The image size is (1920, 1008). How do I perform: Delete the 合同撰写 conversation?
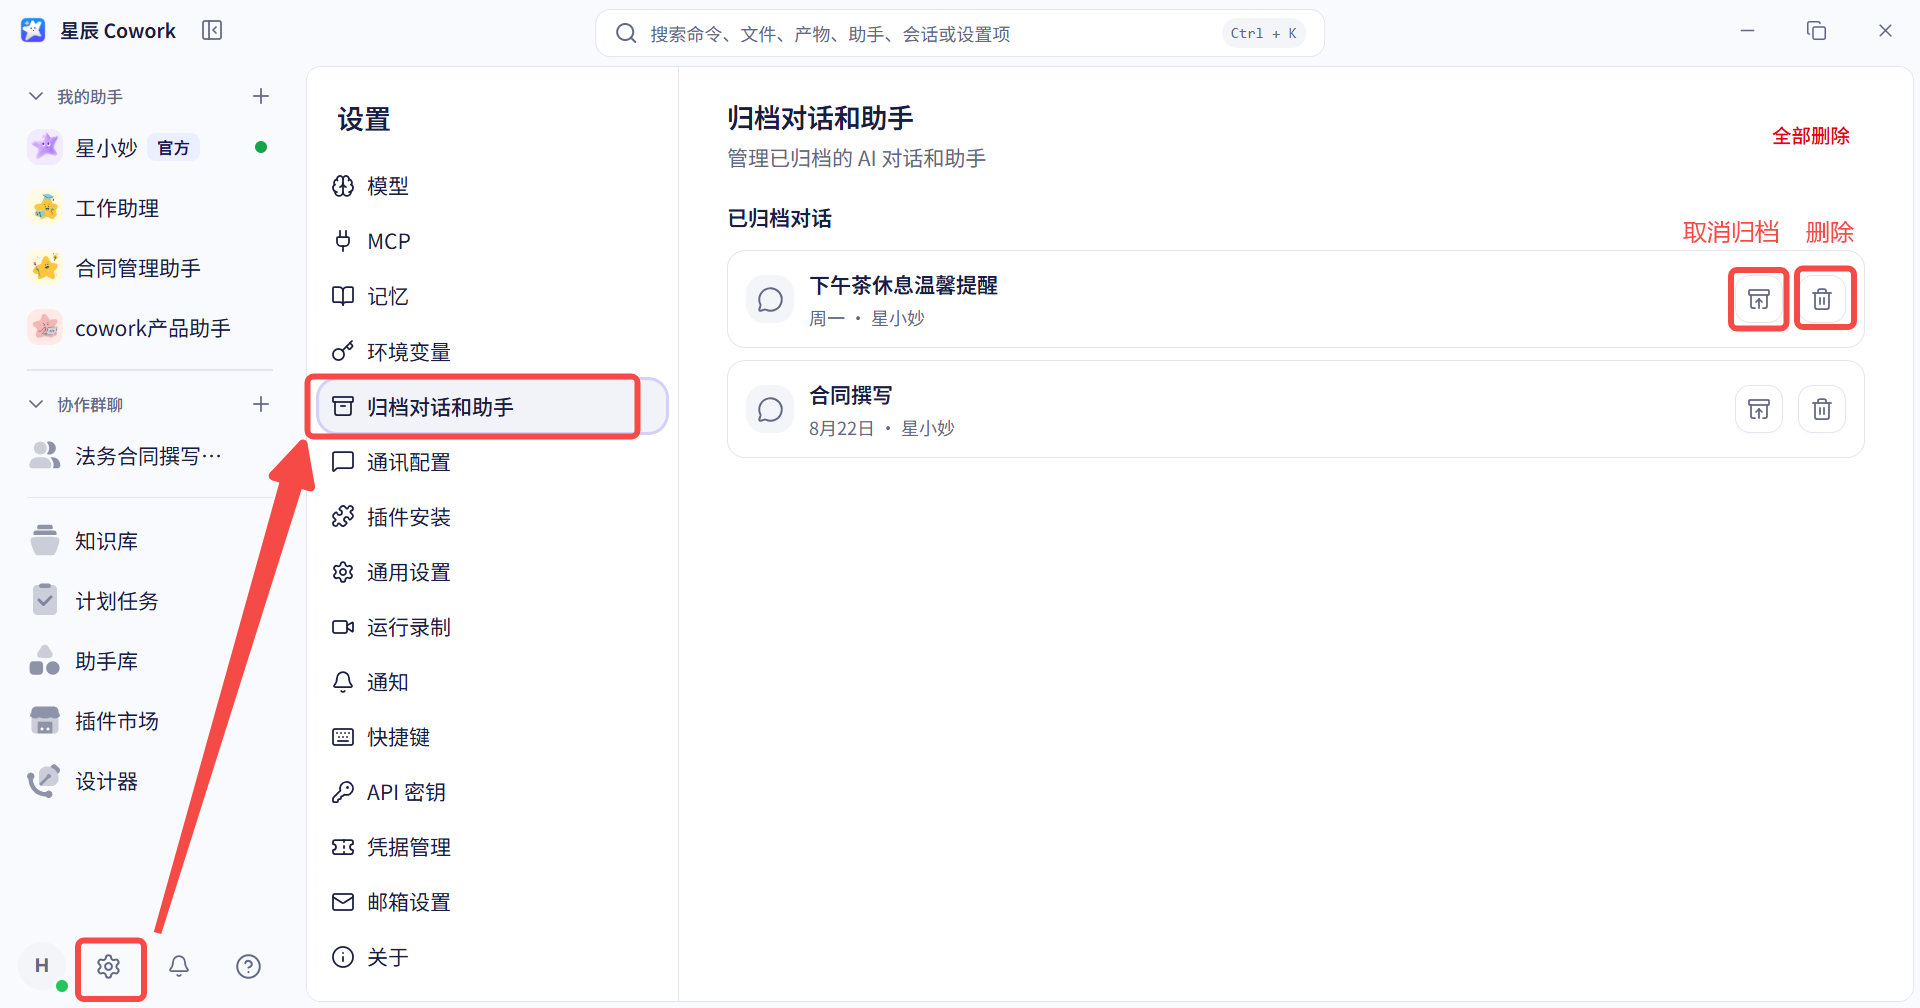[x=1822, y=409]
